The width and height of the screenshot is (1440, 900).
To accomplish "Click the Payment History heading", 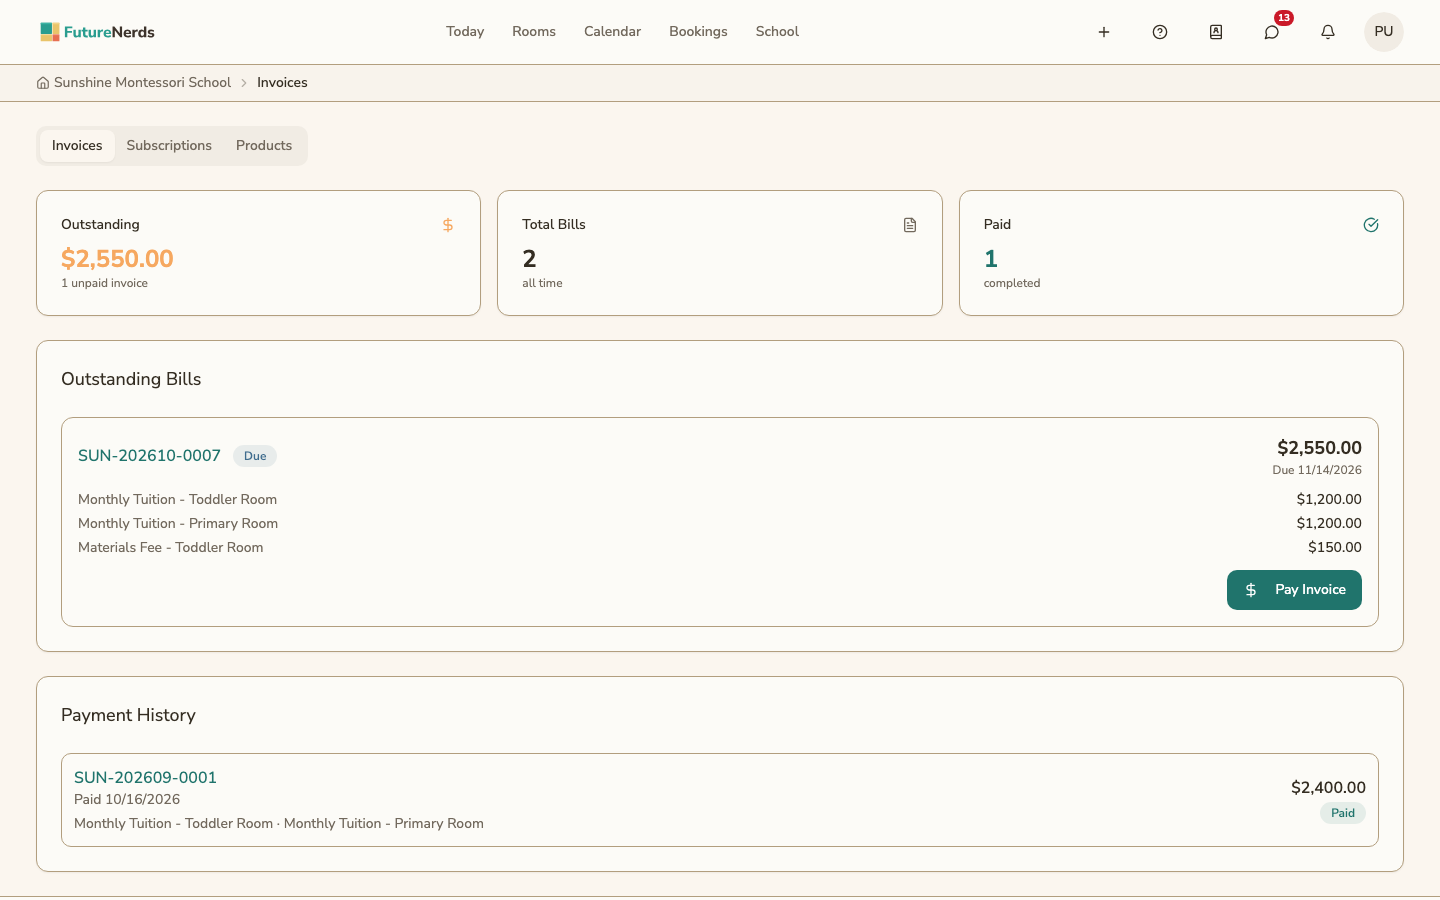I will click(x=128, y=716).
